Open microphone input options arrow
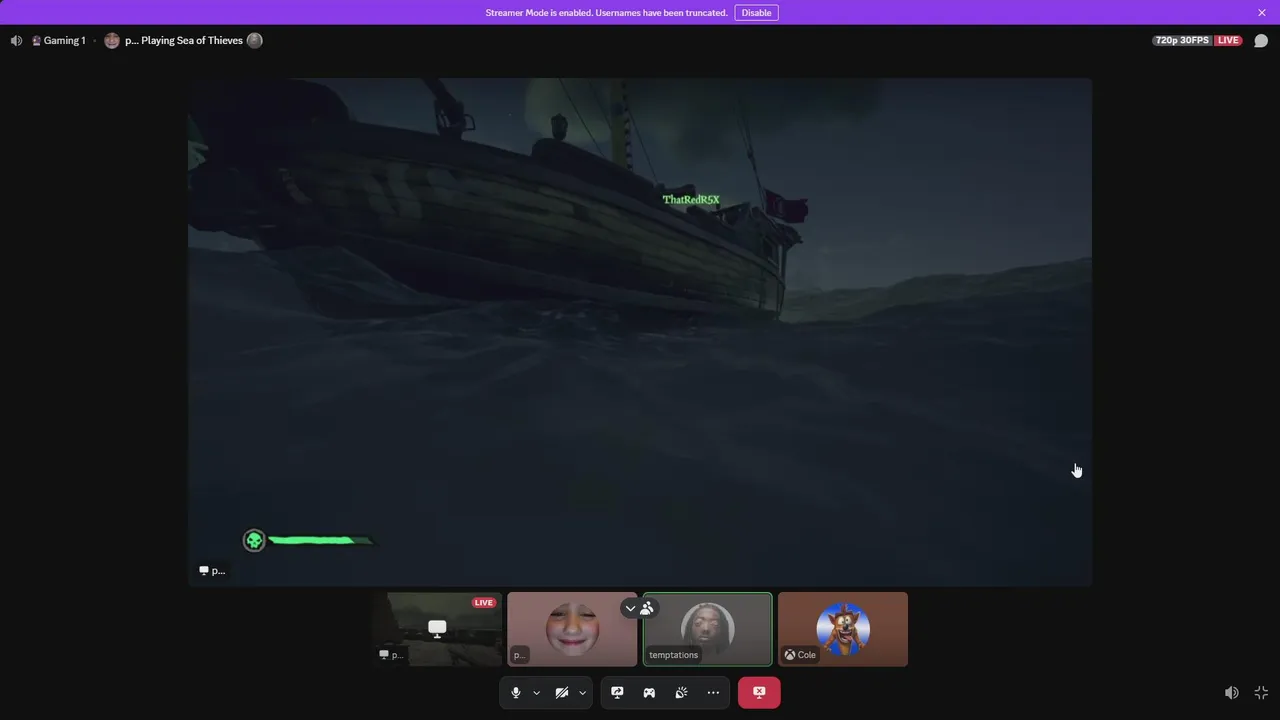 pyautogui.click(x=537, y=692)
